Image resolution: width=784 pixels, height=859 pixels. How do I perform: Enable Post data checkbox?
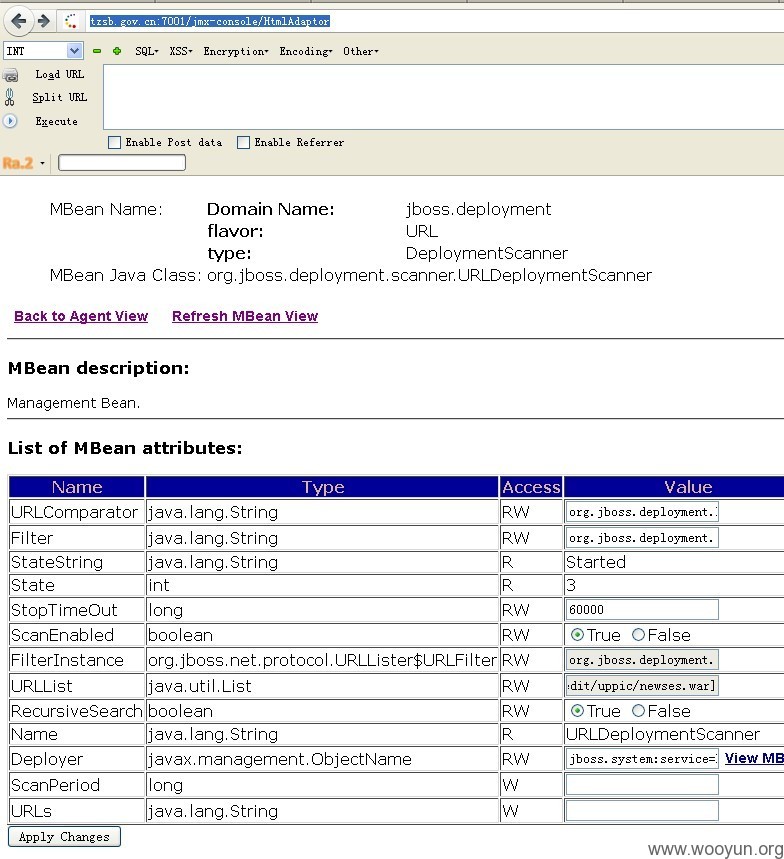pos(115,142)
